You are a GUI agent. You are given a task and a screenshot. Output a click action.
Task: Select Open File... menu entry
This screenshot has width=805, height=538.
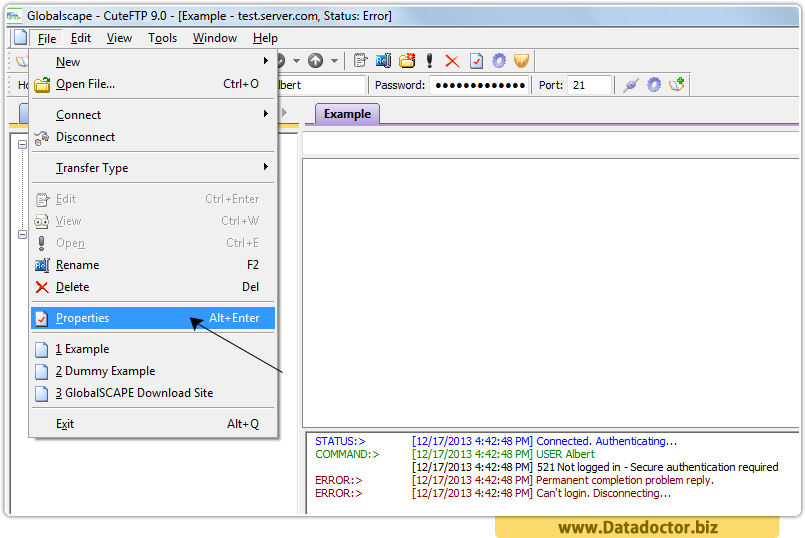[x=153, y=84]
